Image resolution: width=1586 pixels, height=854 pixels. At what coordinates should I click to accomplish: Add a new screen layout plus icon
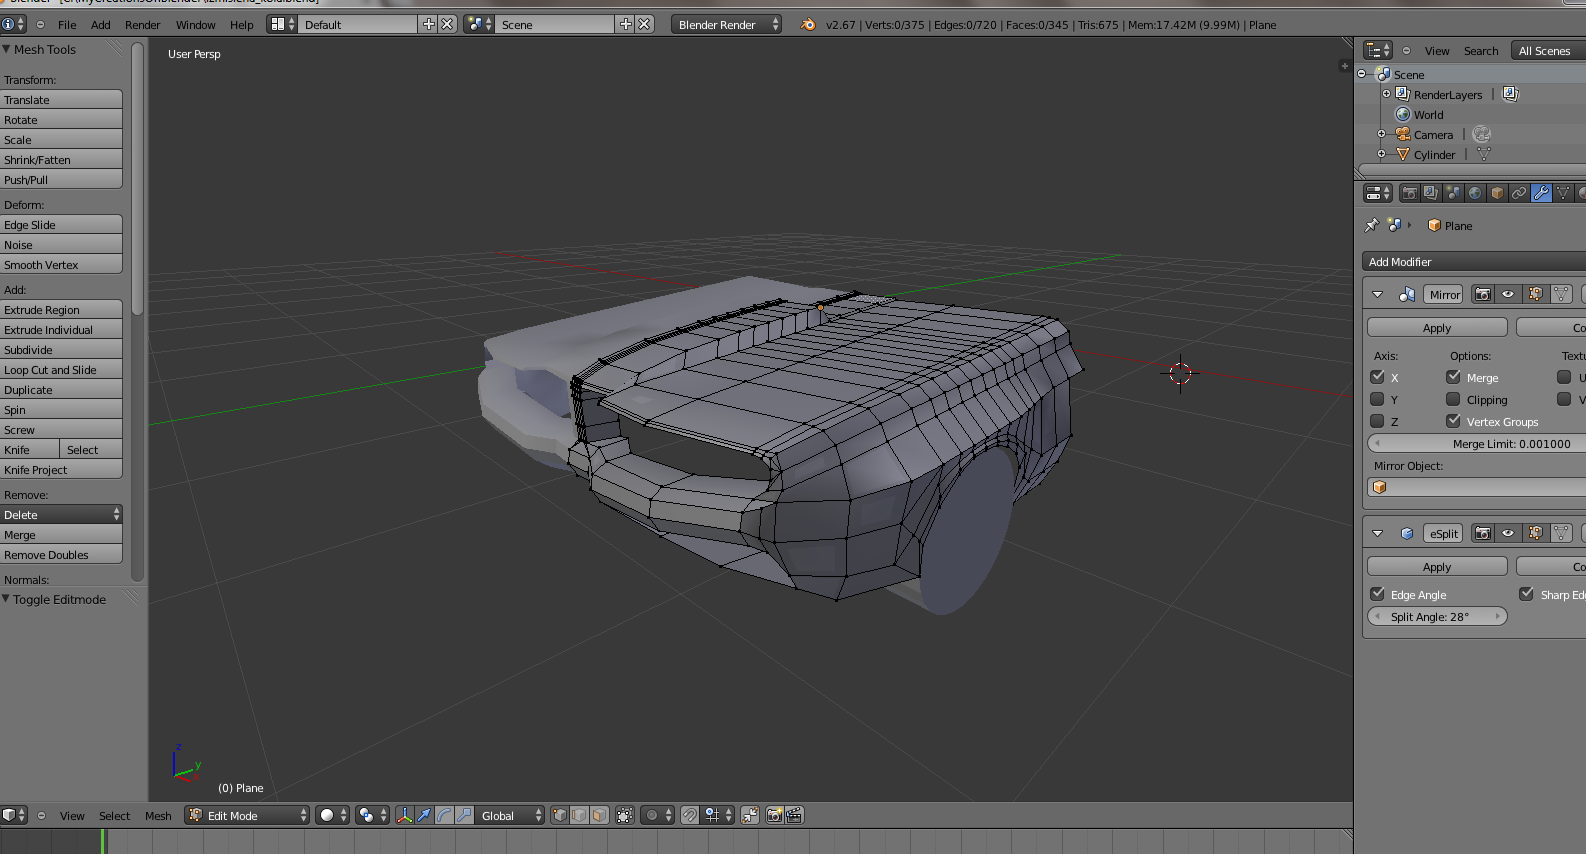point(429,24)
